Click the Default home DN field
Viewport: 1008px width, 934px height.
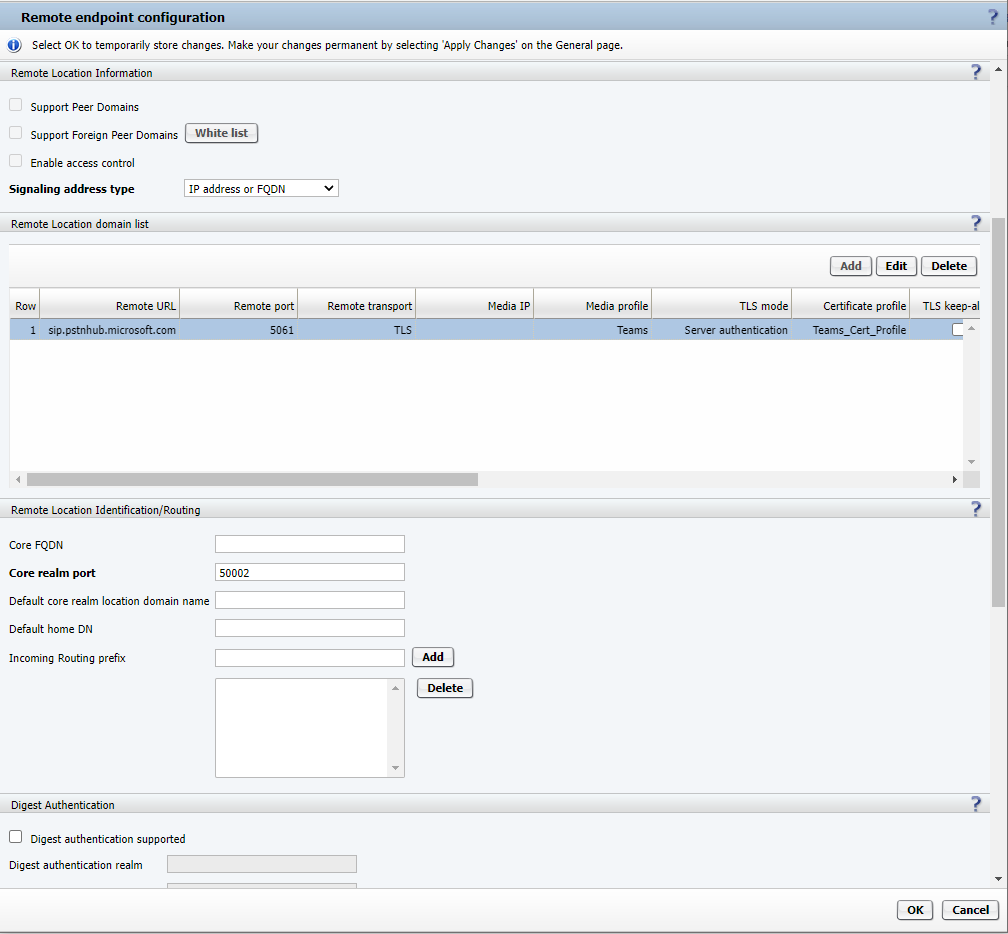(x=310, y=628)
